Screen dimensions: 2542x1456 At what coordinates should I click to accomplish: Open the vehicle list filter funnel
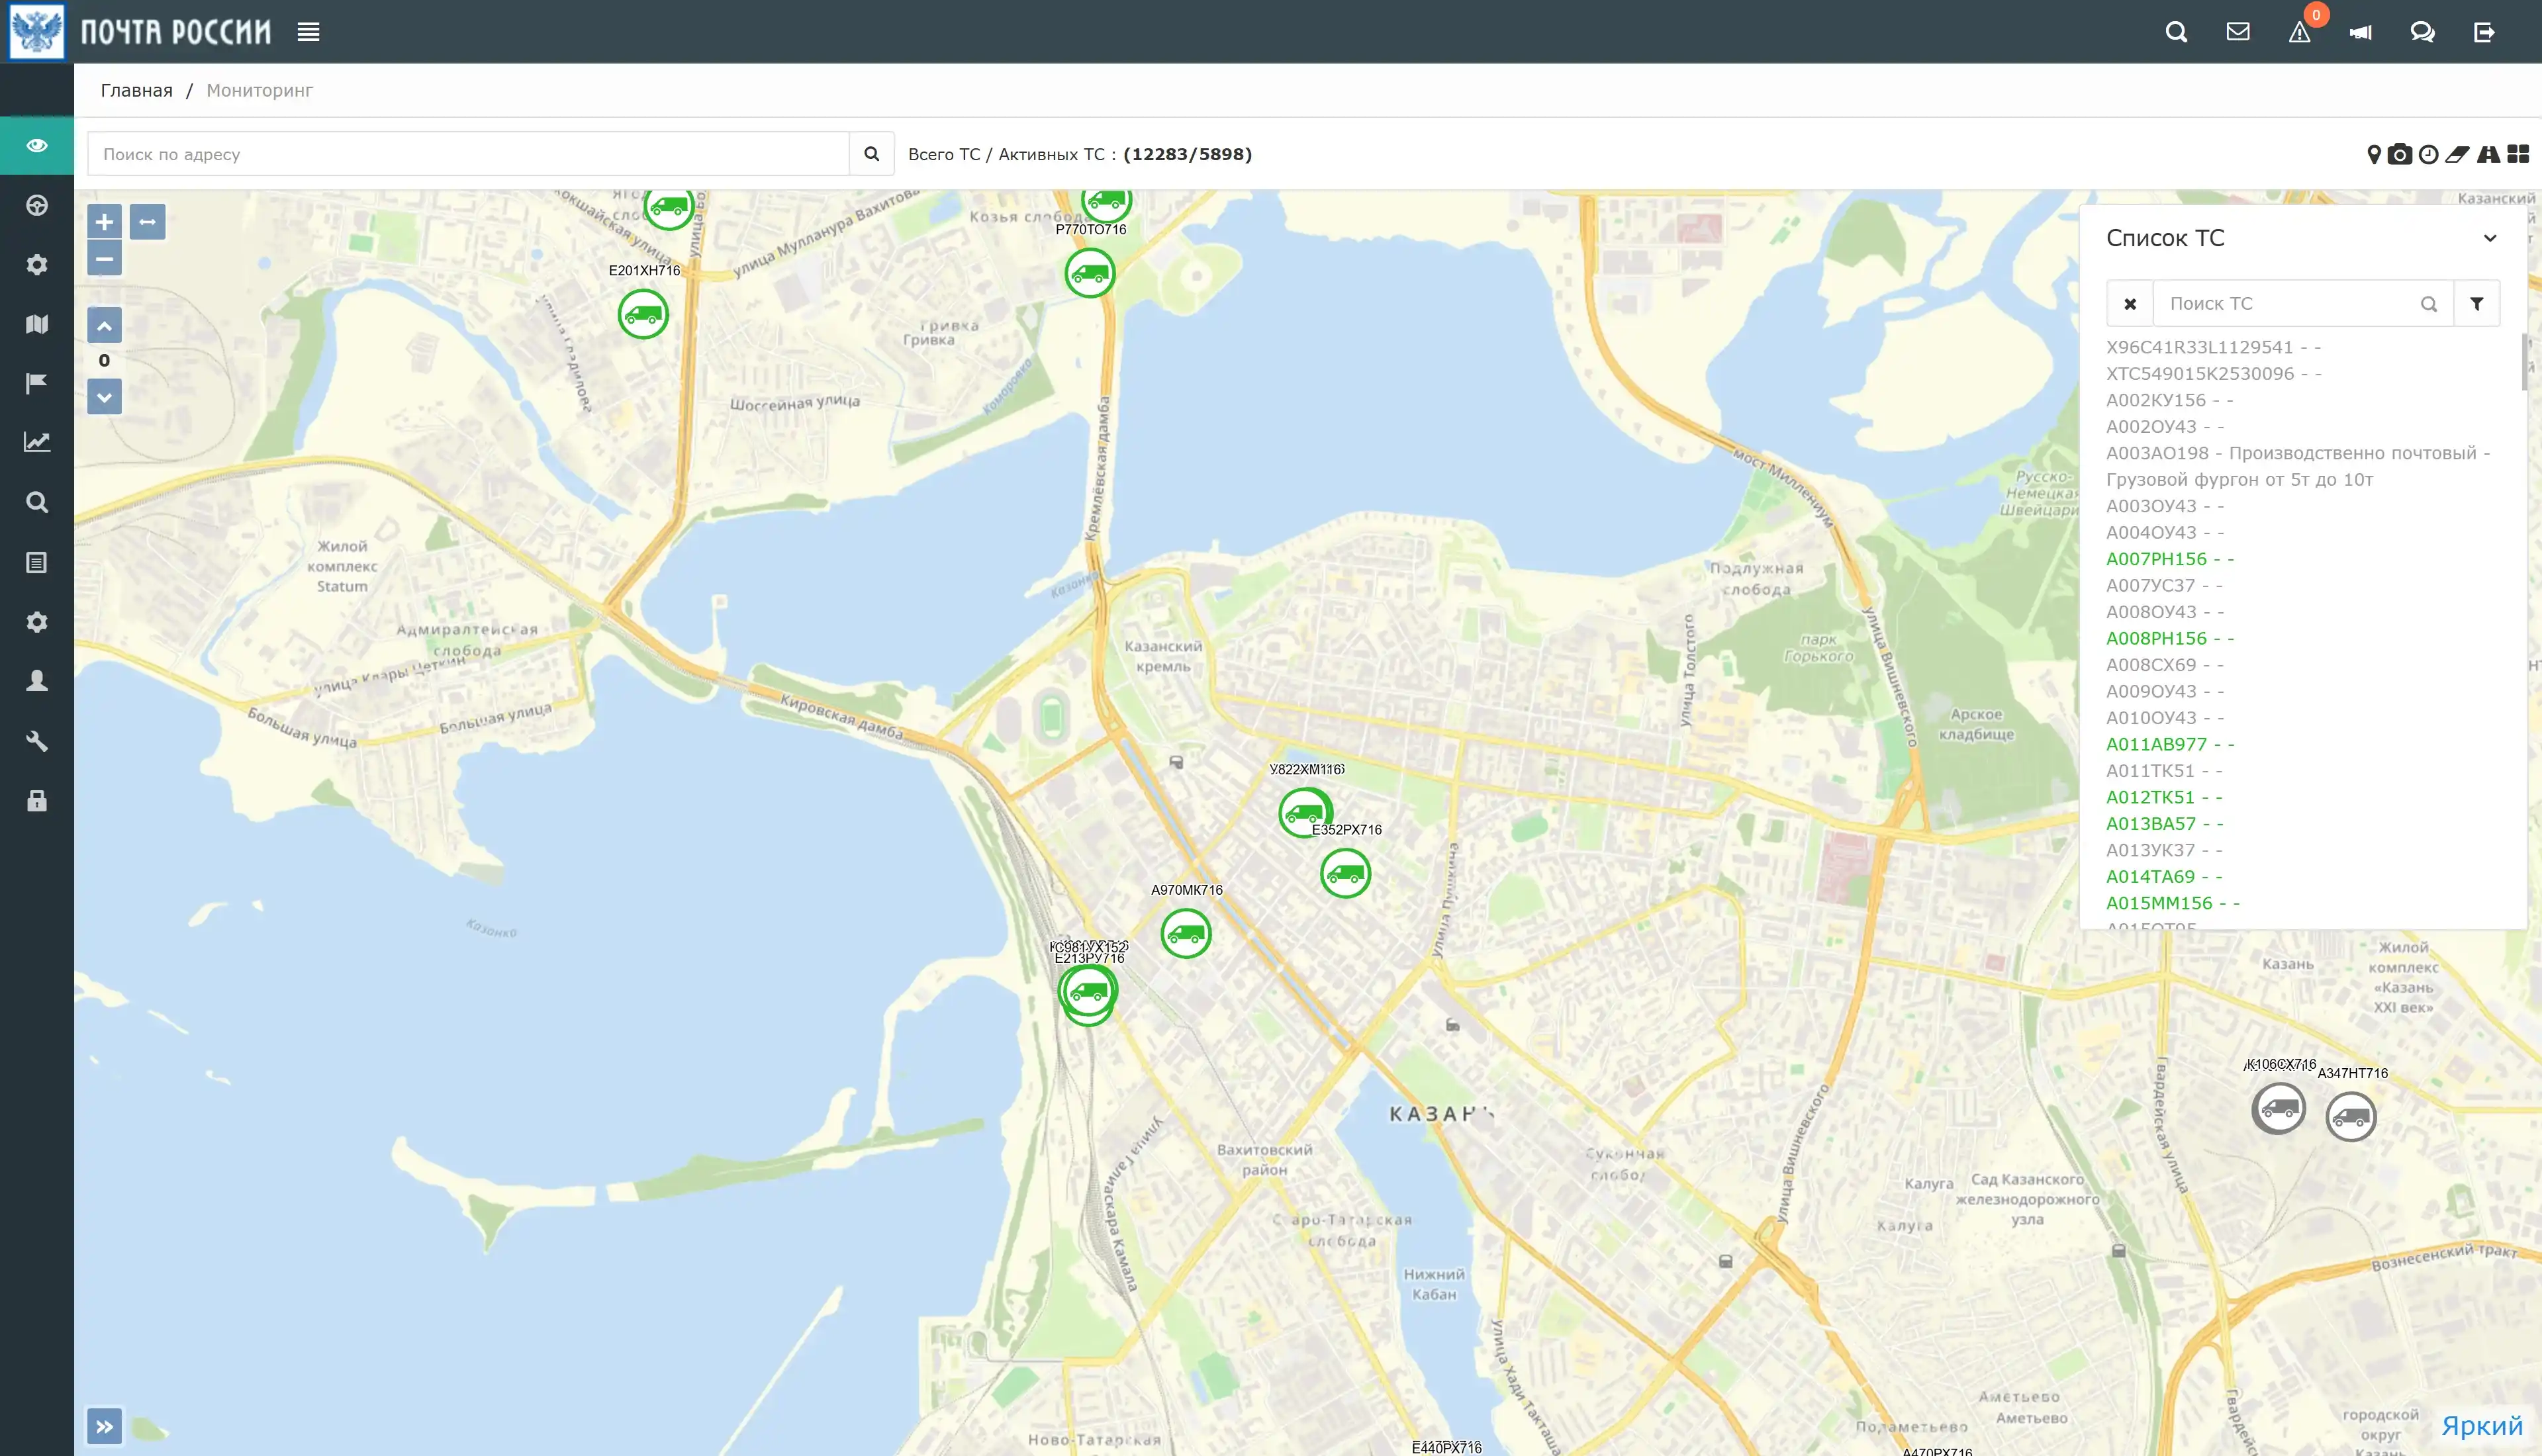[2476, 303]
